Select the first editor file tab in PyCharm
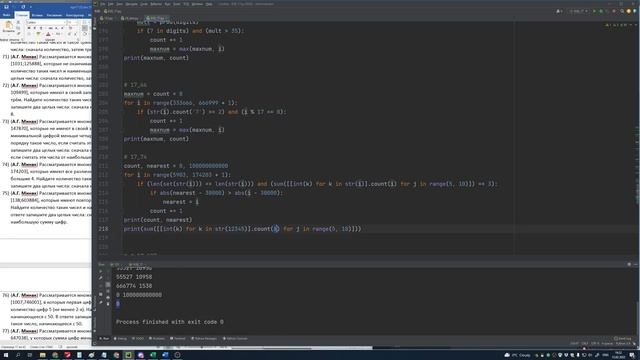Image resolution: width=640 pixels, height=360 pixels. tap(107, 18)
